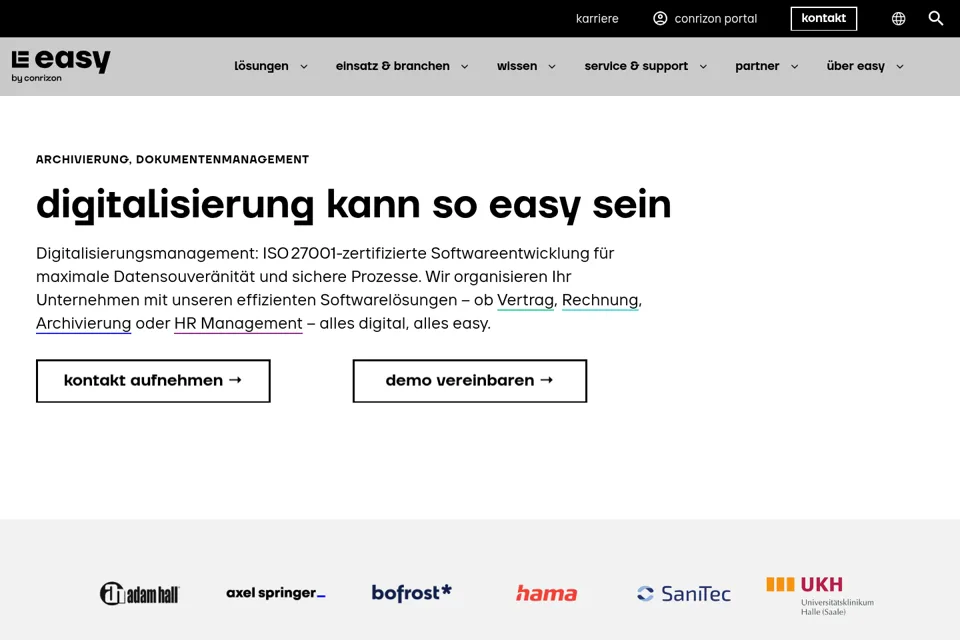Open the search magnifier icon

[x=936, y=18]
